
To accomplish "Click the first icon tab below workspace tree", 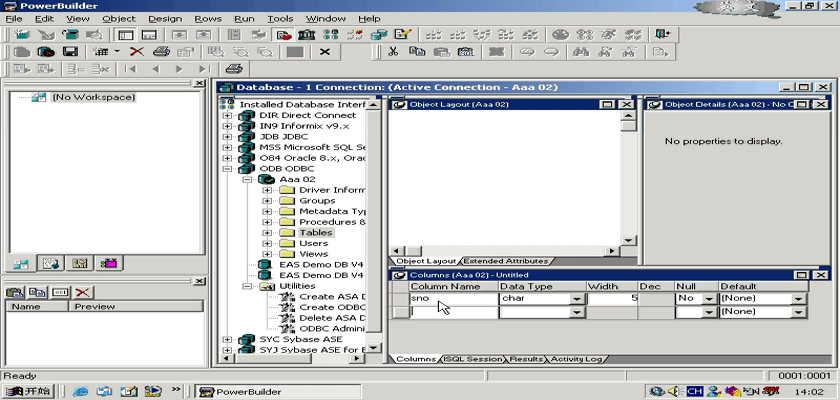I will pos(21,263).
